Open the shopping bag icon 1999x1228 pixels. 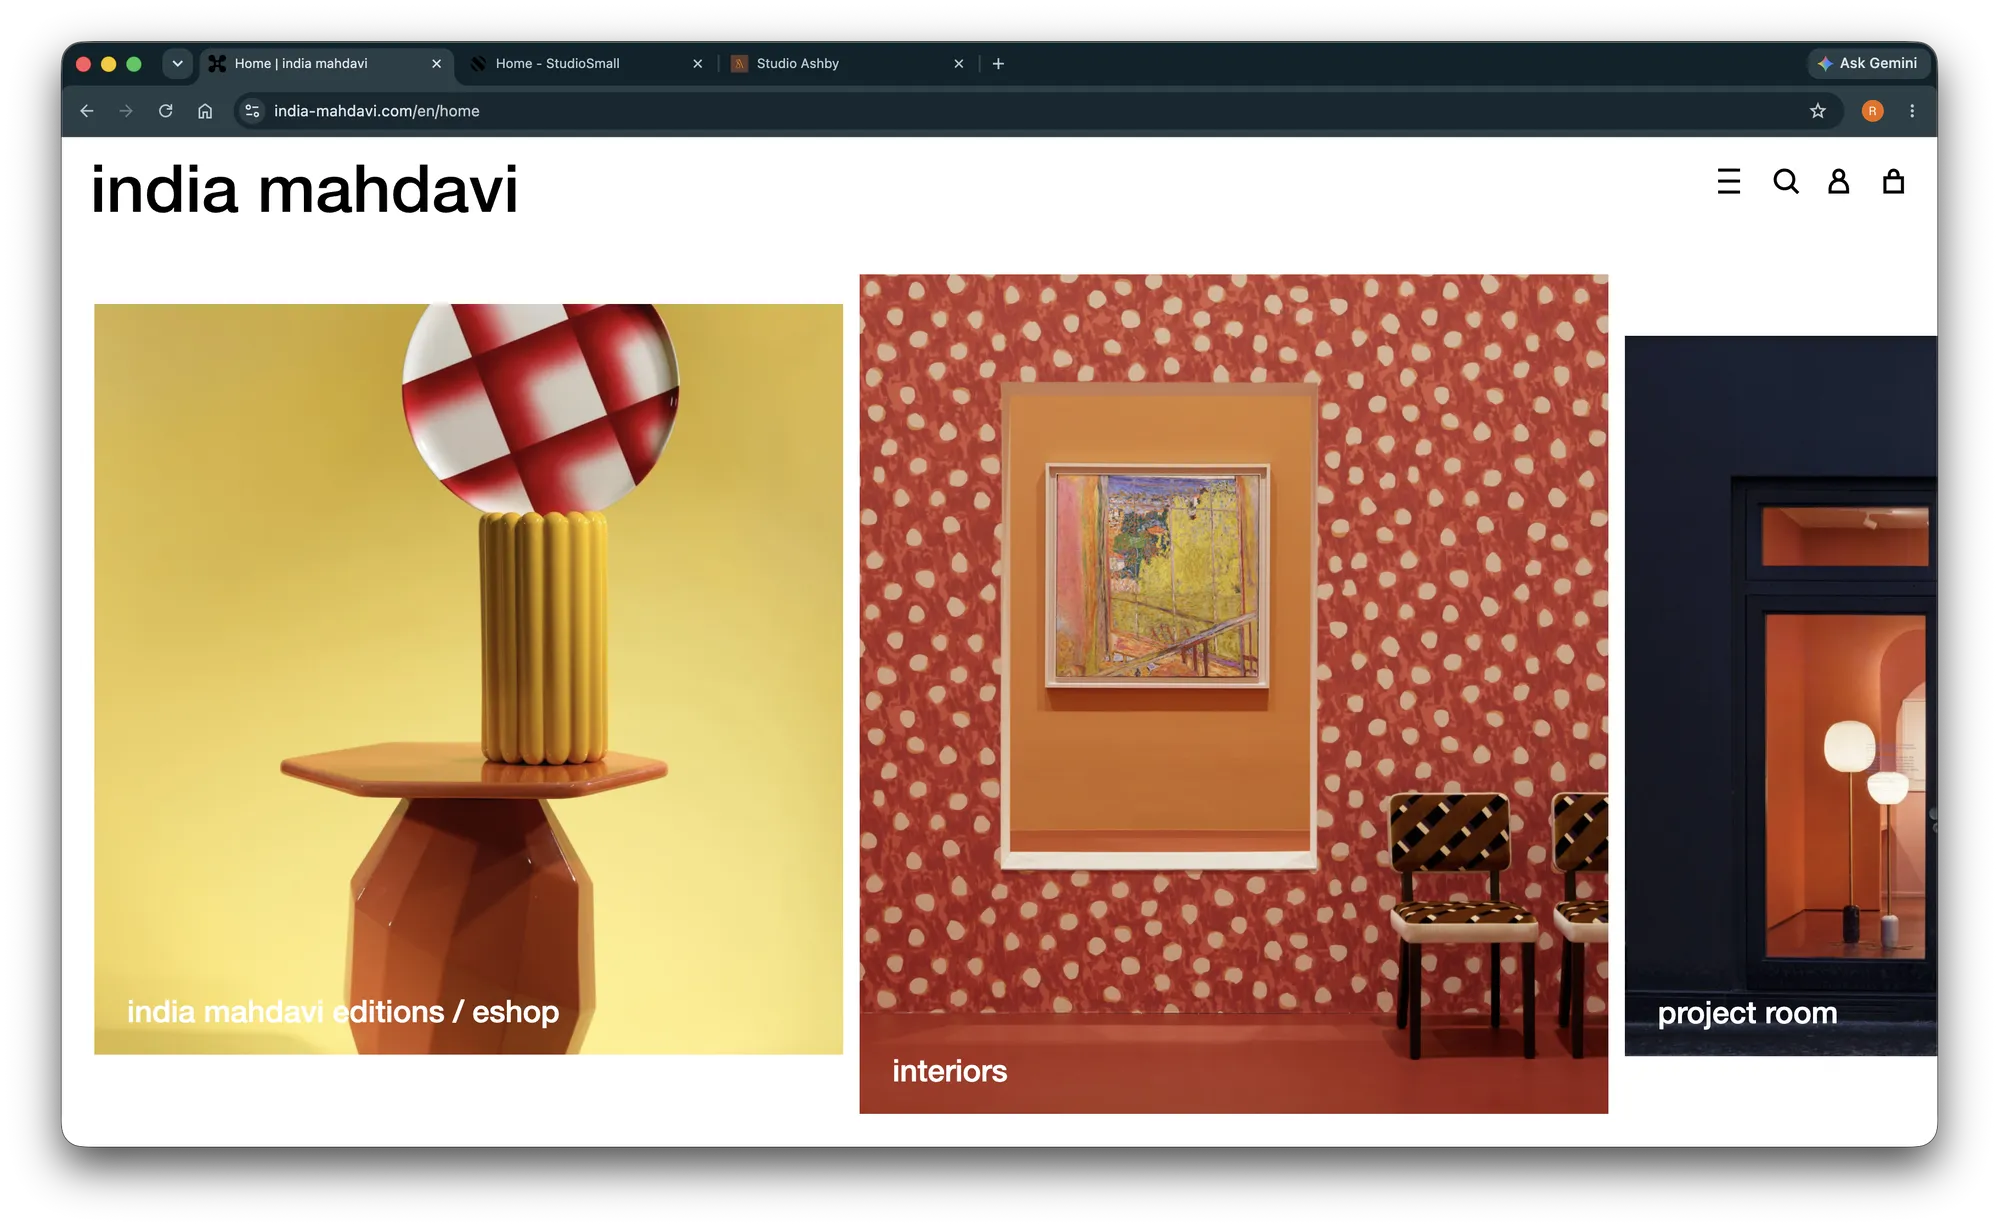(1892, 181)
